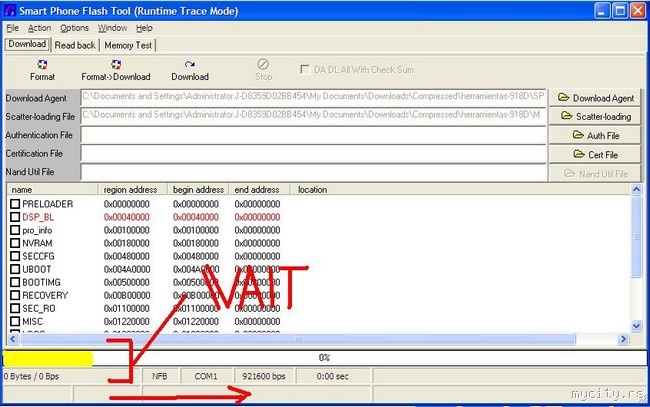
Task: Click the Auth File button
Action: (594, 136)
